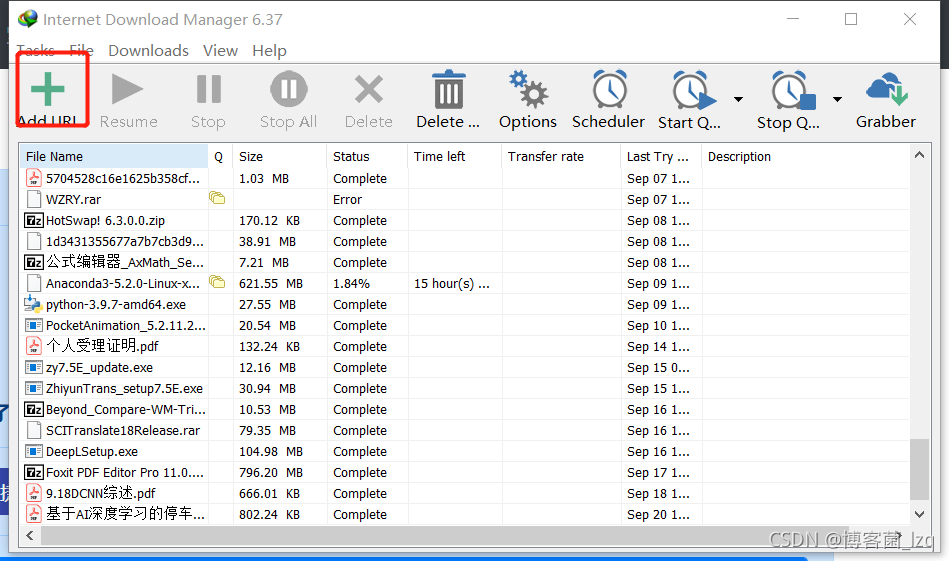Click the 7z icon of Foxit PDF Editor Pro
949x561 pixels.
click(34, 473)
